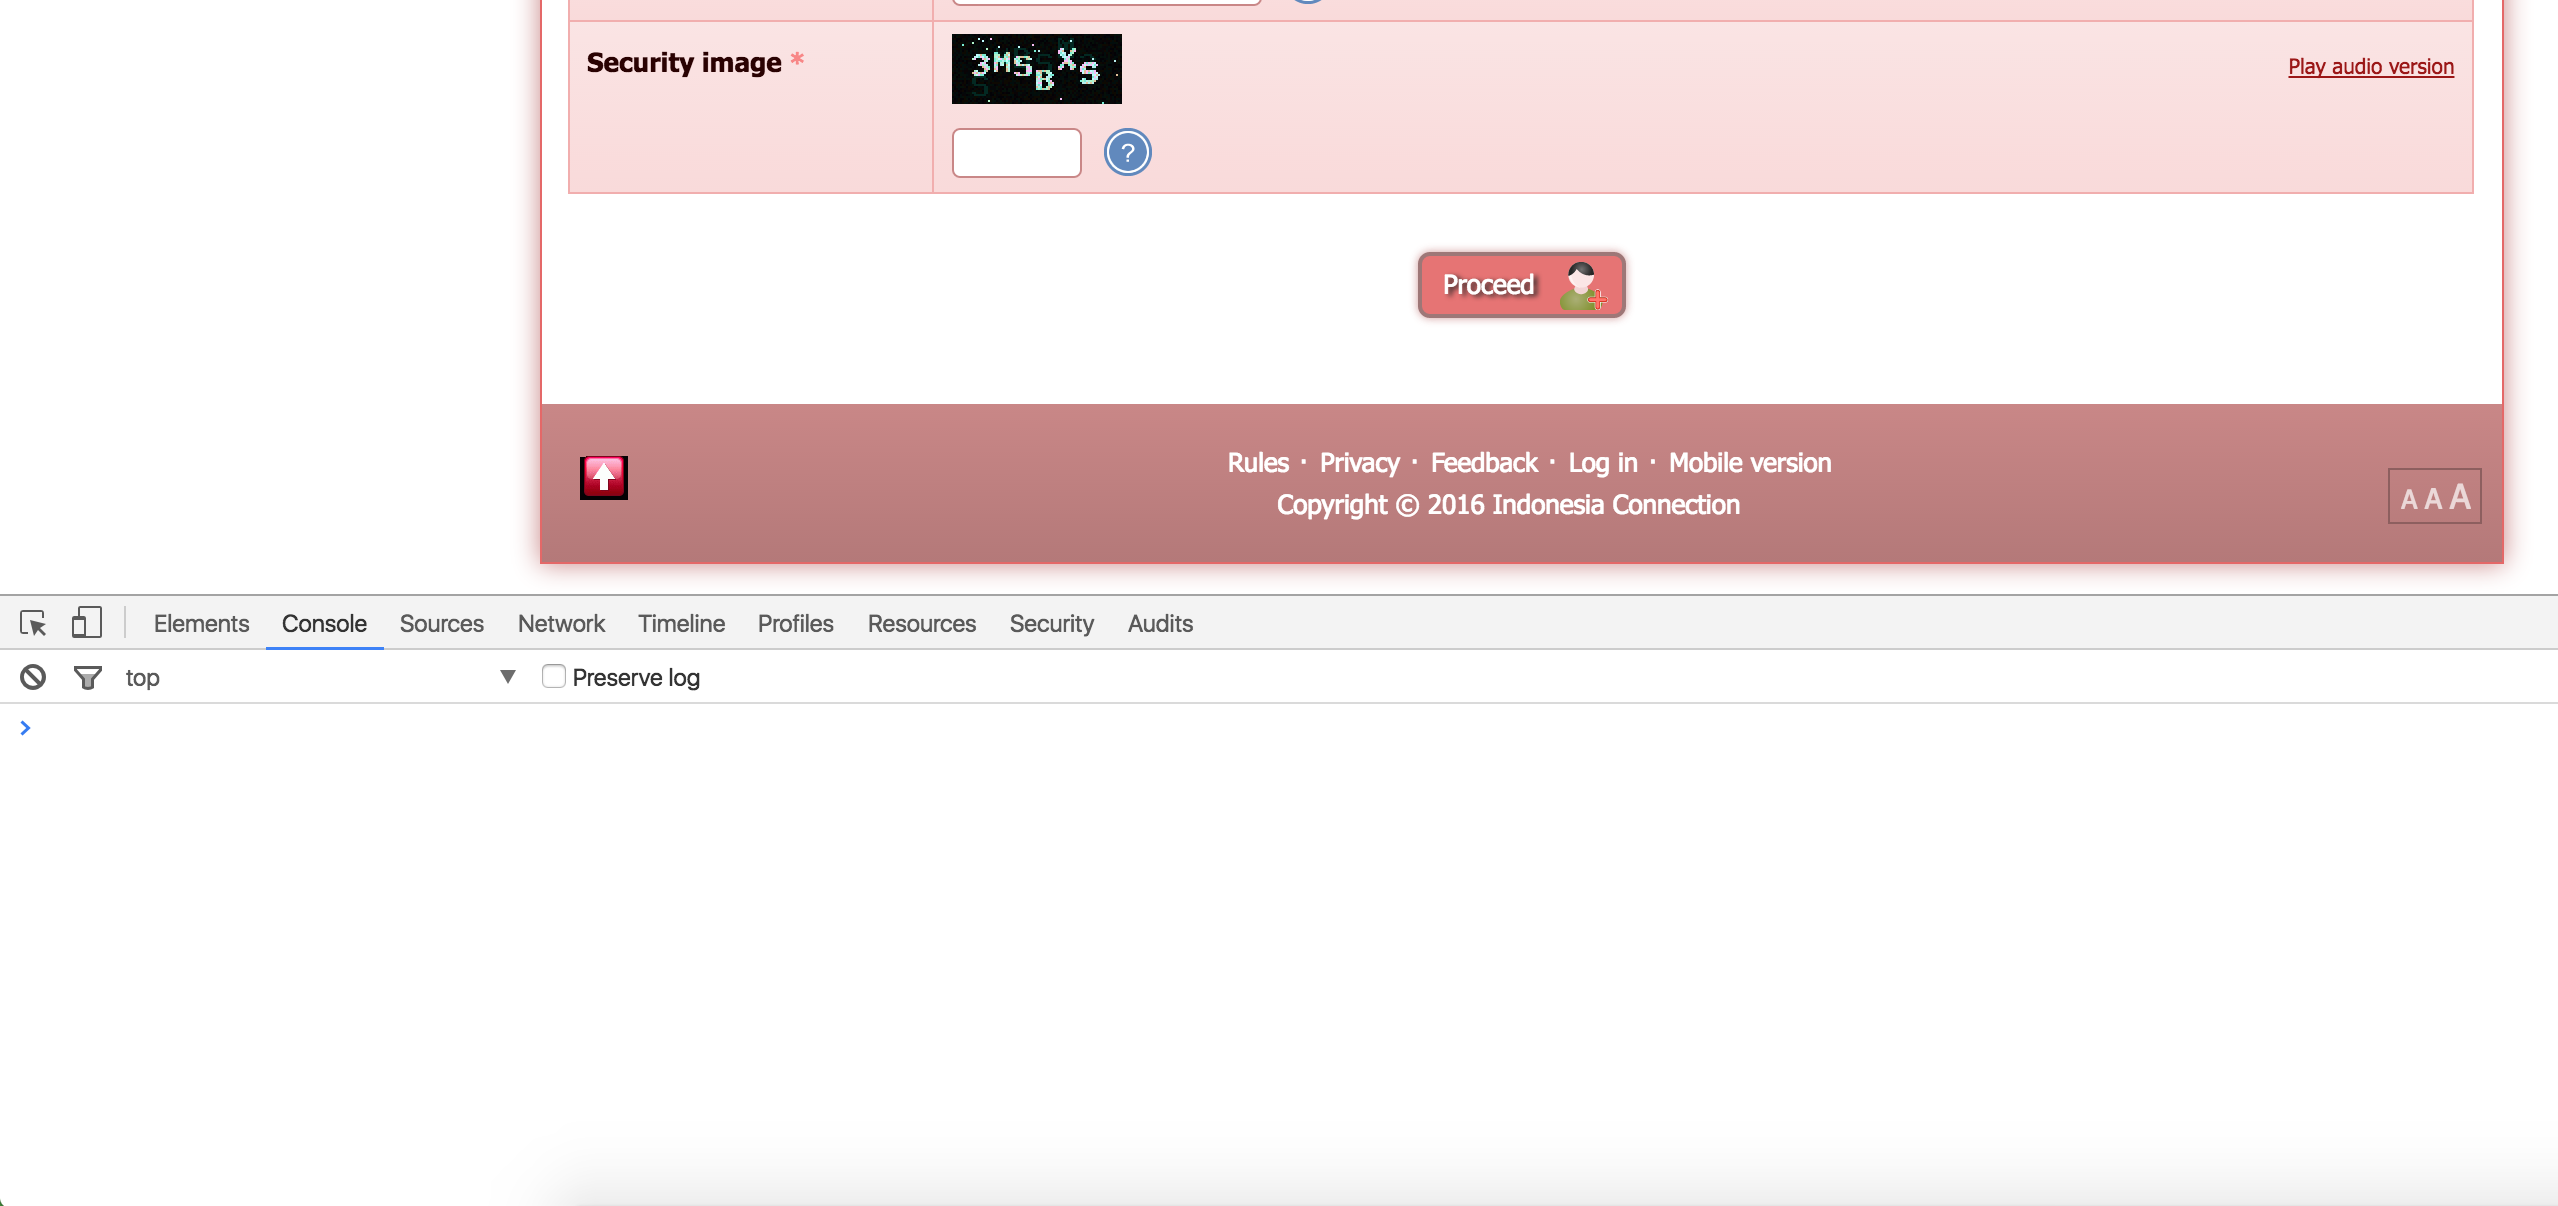Viewport: 2558px width, 1206px height.
Task: Open the Network tab
Action: [561, 623]
